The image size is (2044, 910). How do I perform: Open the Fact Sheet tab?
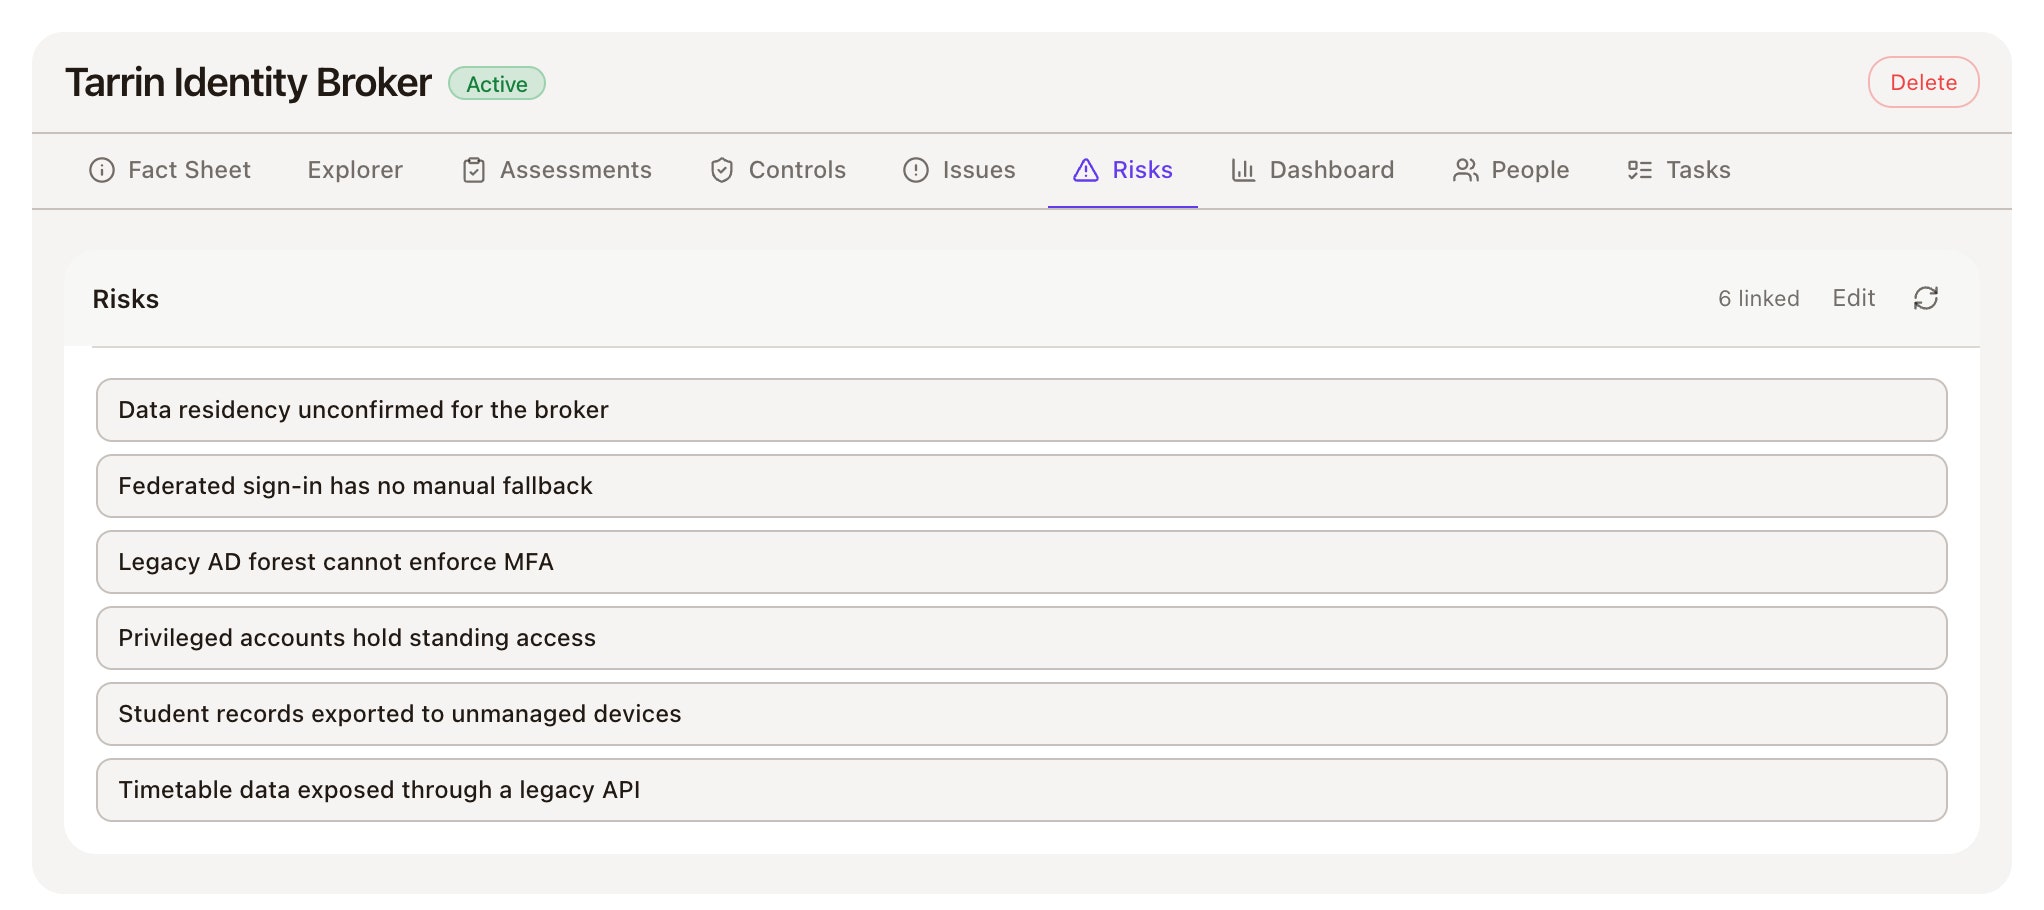click(x=170, y=170)
